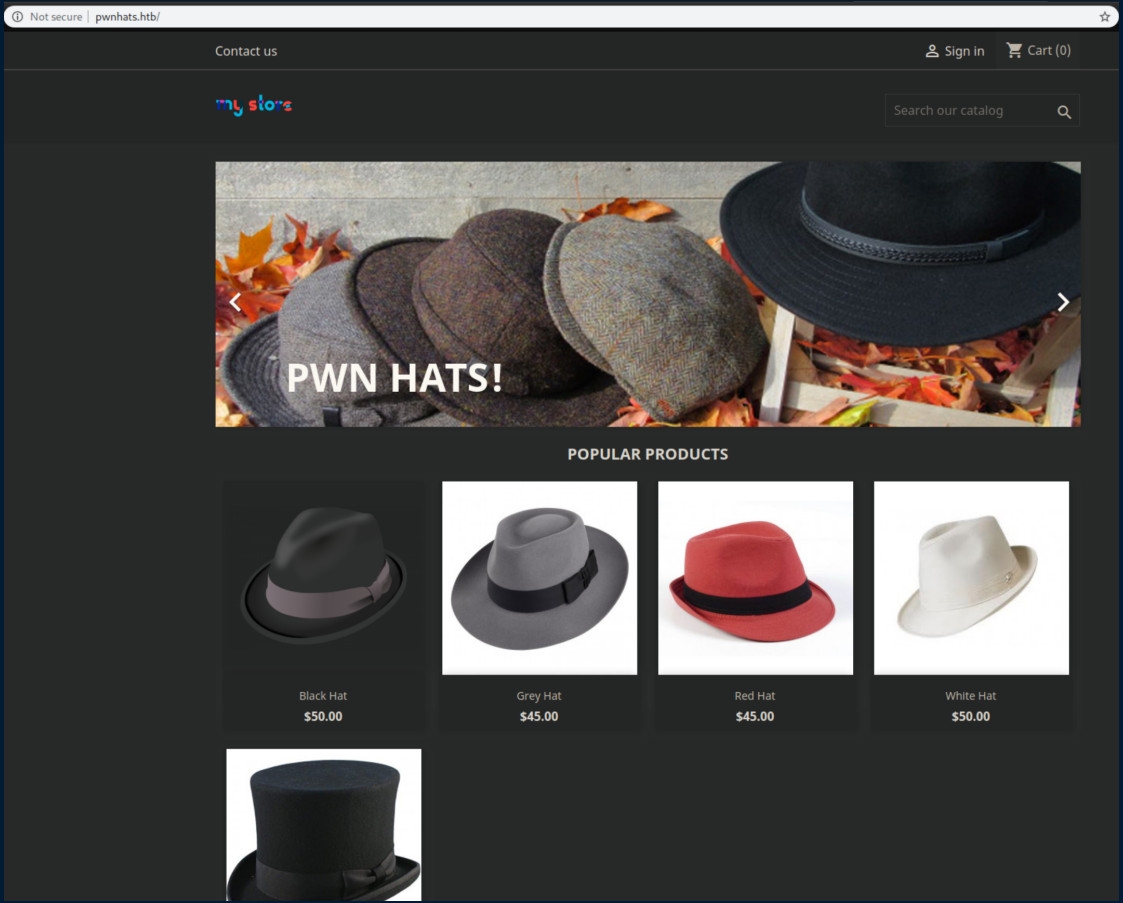Click the shopping cart icon
The height and width of the screenshot is (903, 1123).
click(x=1014, y=50)
